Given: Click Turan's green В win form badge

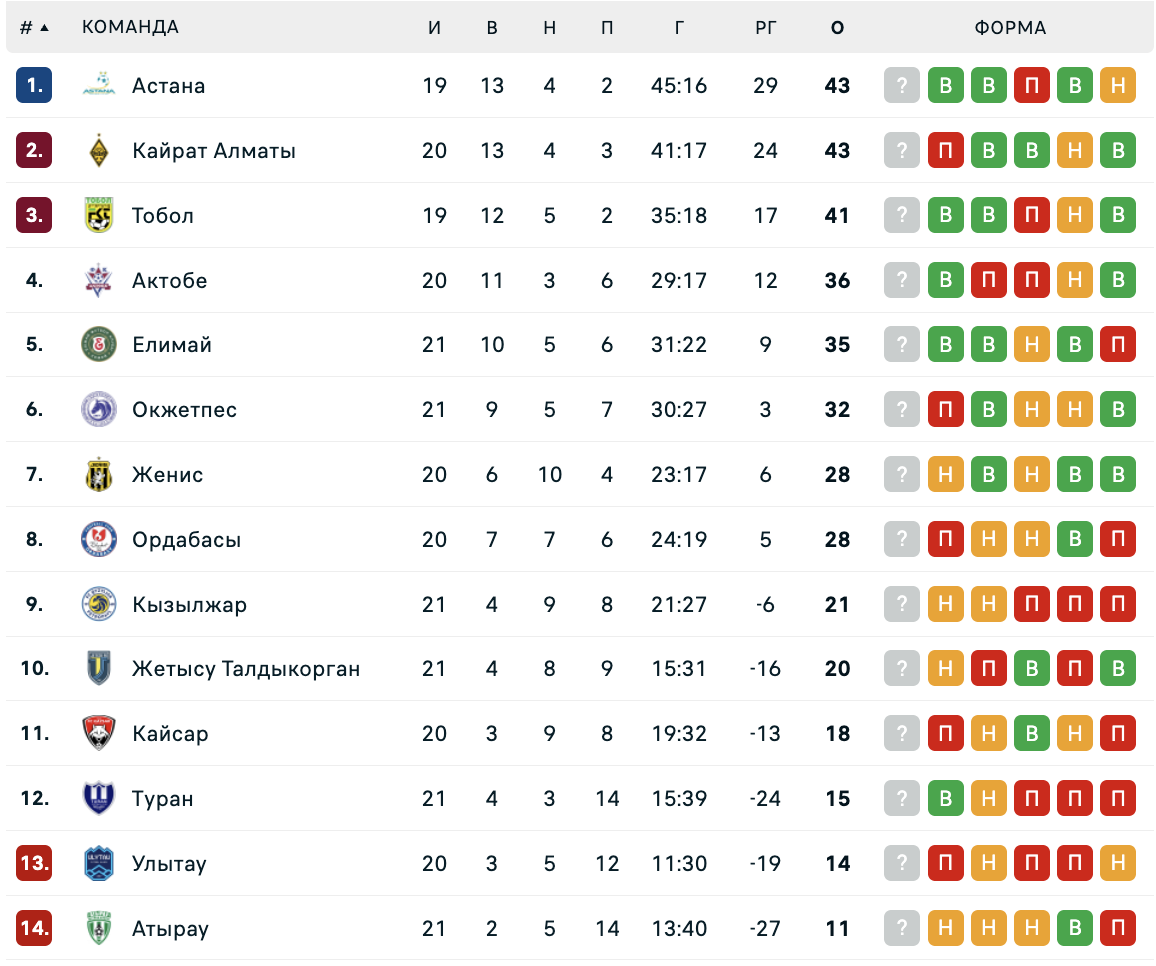Looking at the screenshot, I should point(945,798).
